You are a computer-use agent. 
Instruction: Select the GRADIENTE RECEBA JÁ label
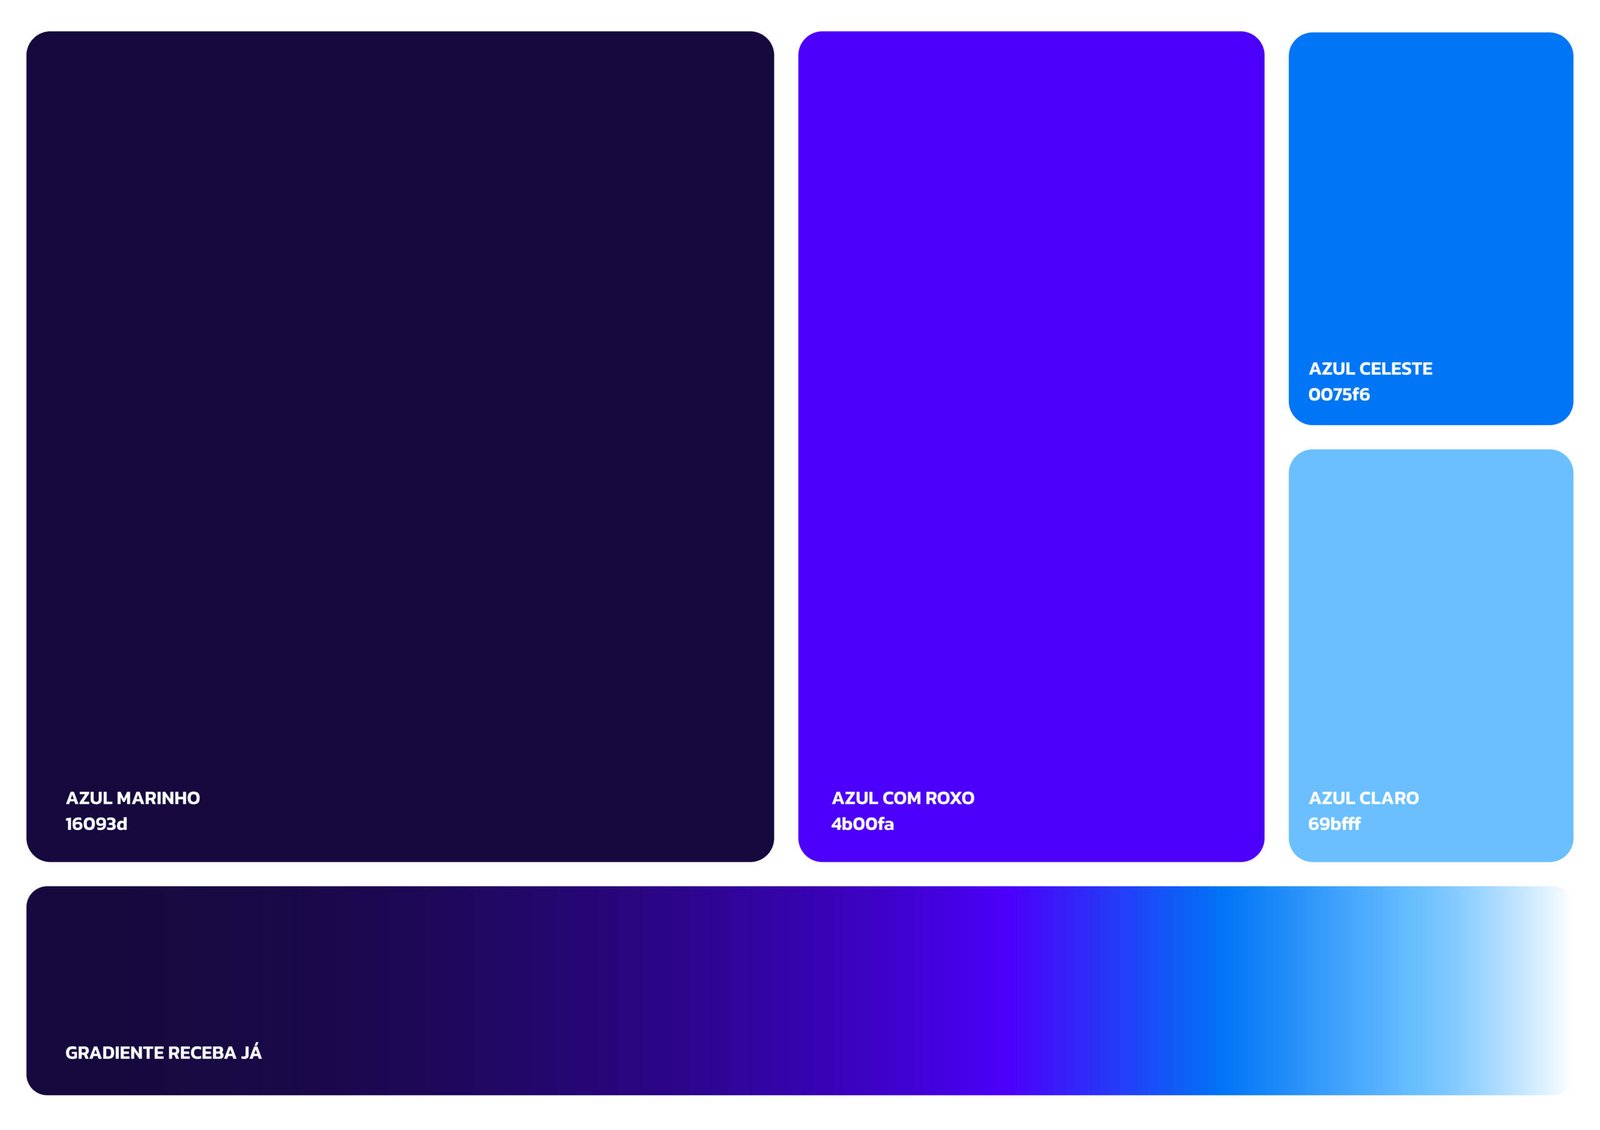click(163, 1053)
